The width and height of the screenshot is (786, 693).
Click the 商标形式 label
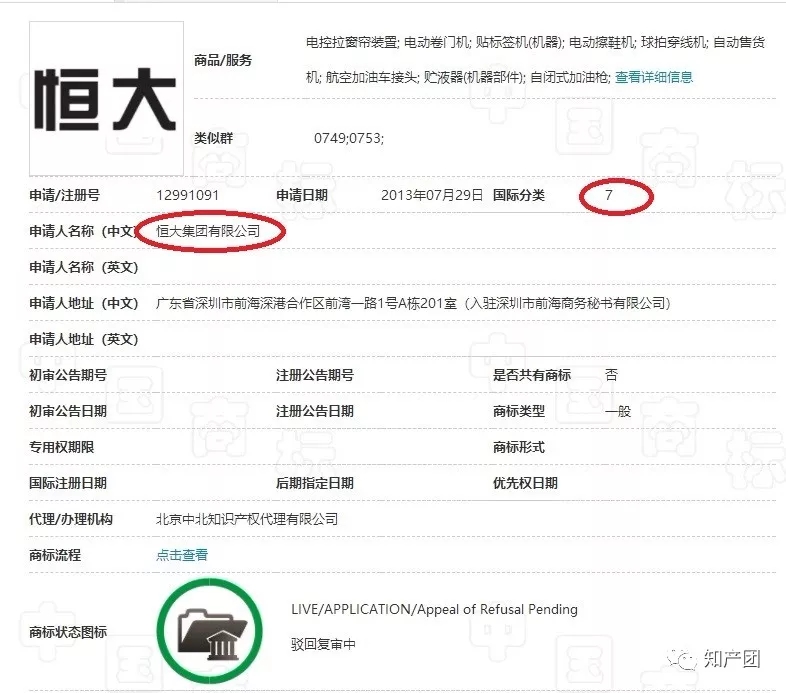519,447
